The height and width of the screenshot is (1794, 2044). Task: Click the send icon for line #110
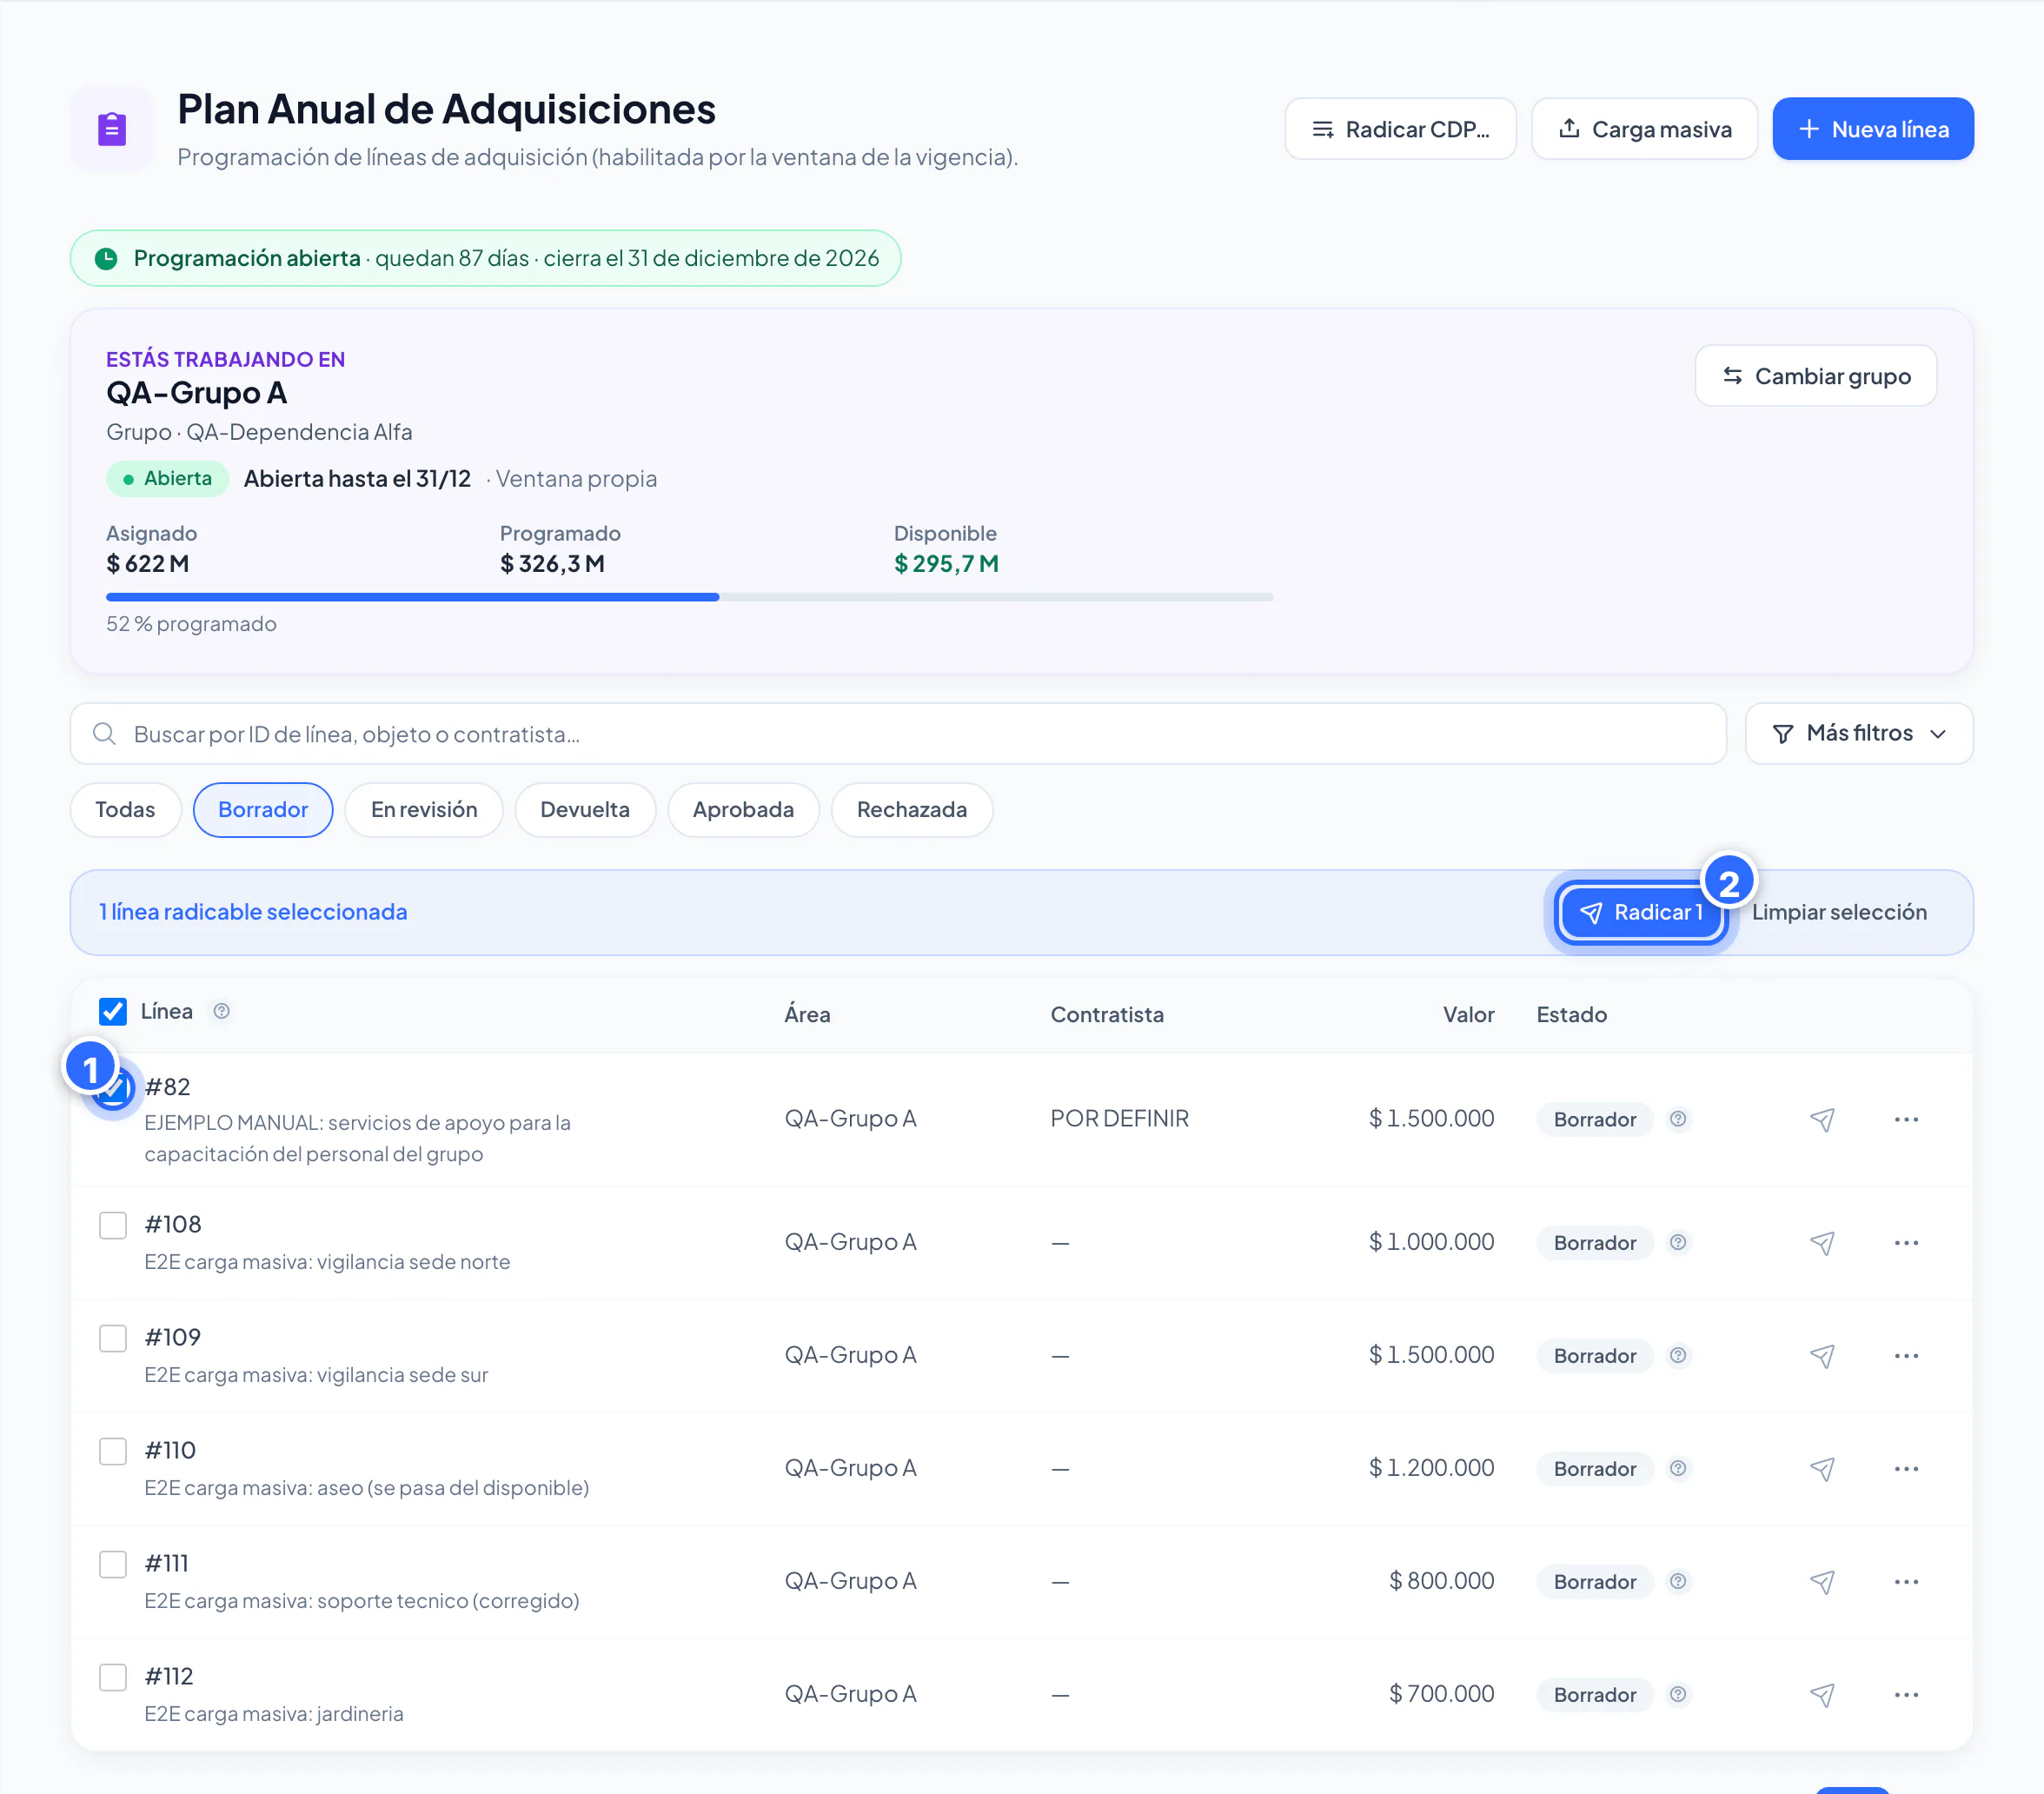point(1822,1469)
